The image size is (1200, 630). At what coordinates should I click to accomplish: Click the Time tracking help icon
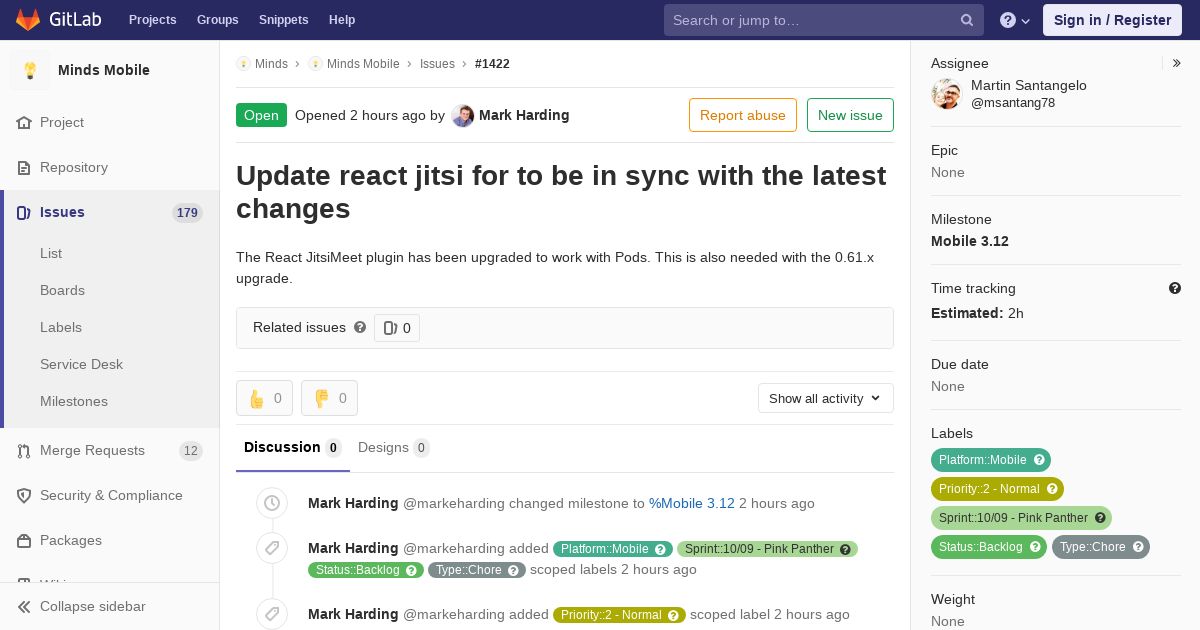point(1175,288)
